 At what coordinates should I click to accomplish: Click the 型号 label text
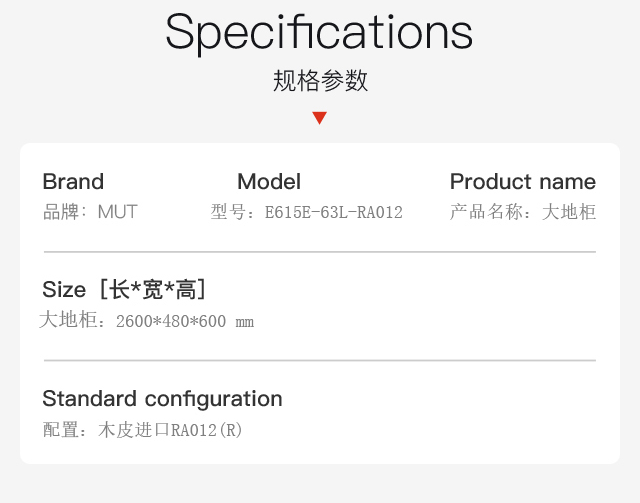point(228,212)
